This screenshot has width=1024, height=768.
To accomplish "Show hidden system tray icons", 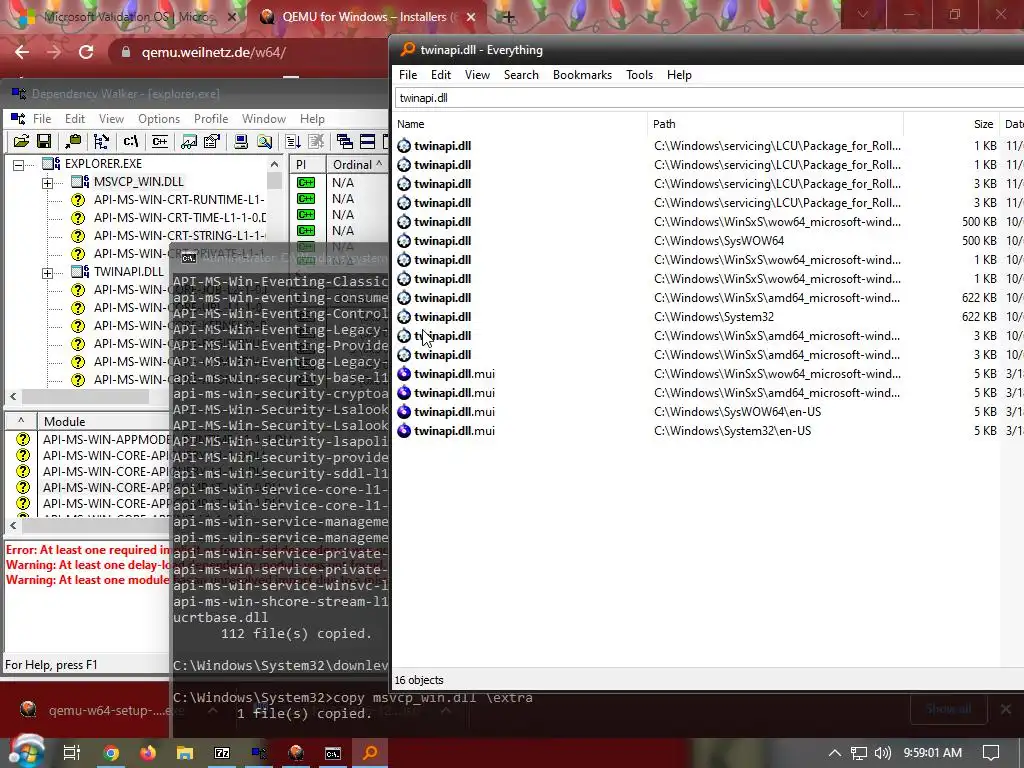I will [835, 753].
